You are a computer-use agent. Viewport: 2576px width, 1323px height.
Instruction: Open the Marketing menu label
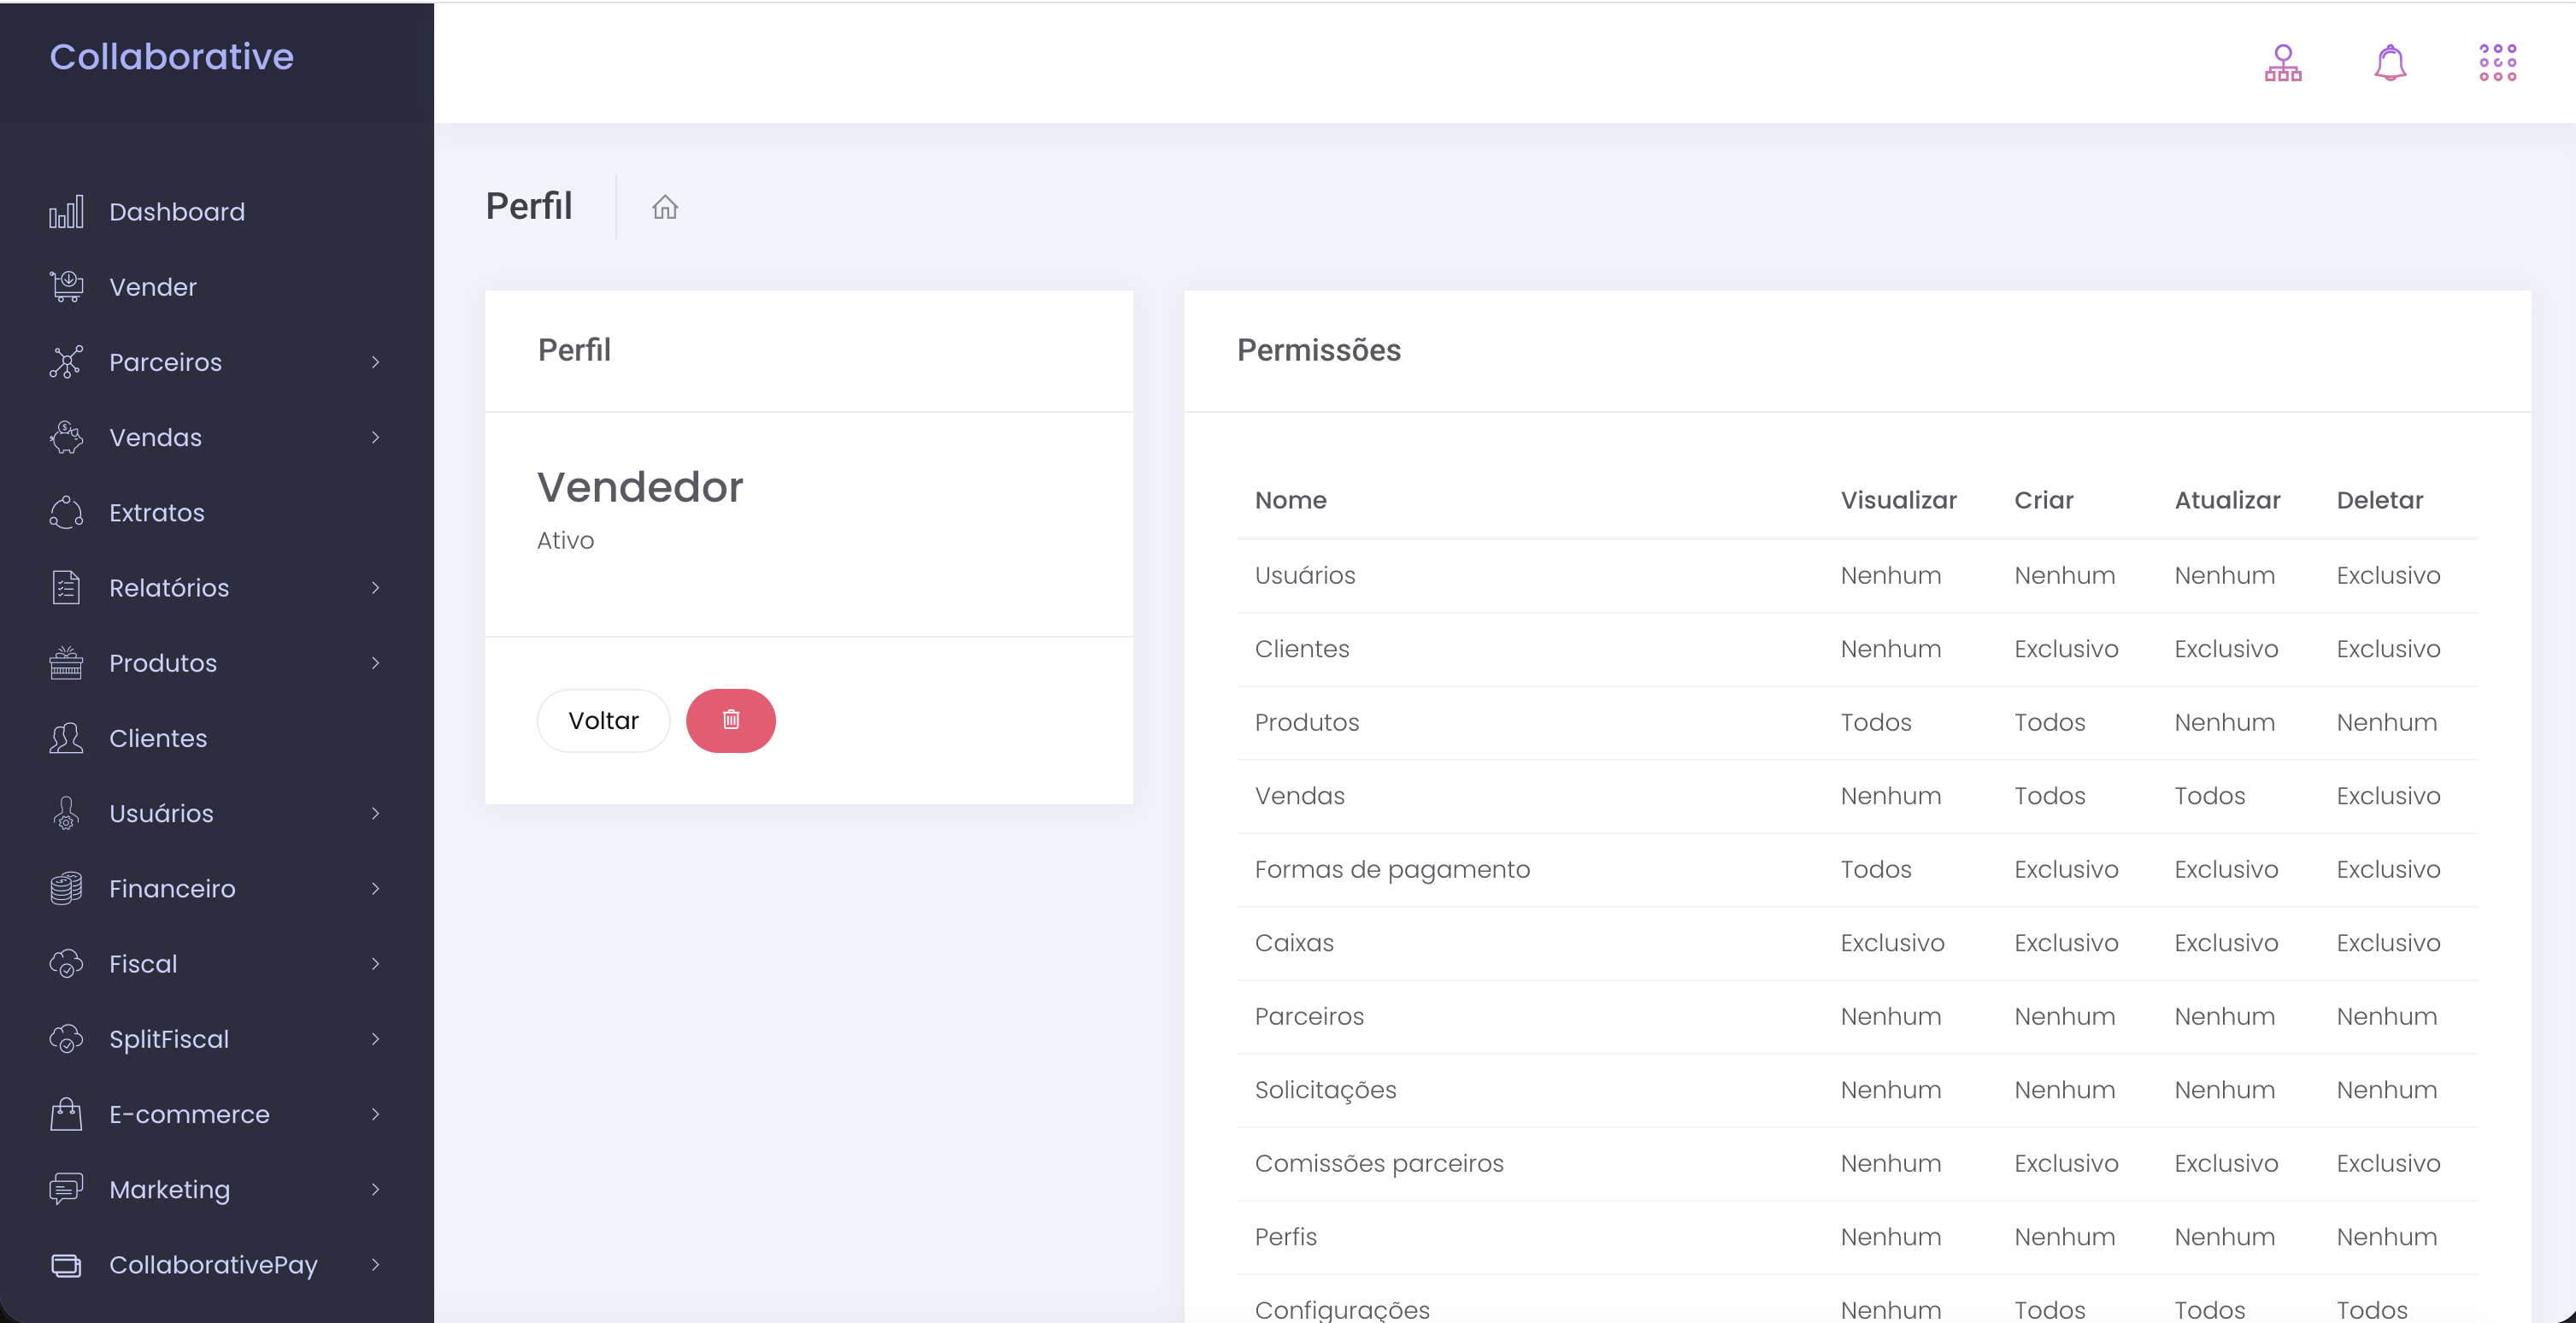click(x=169, y=1189)
